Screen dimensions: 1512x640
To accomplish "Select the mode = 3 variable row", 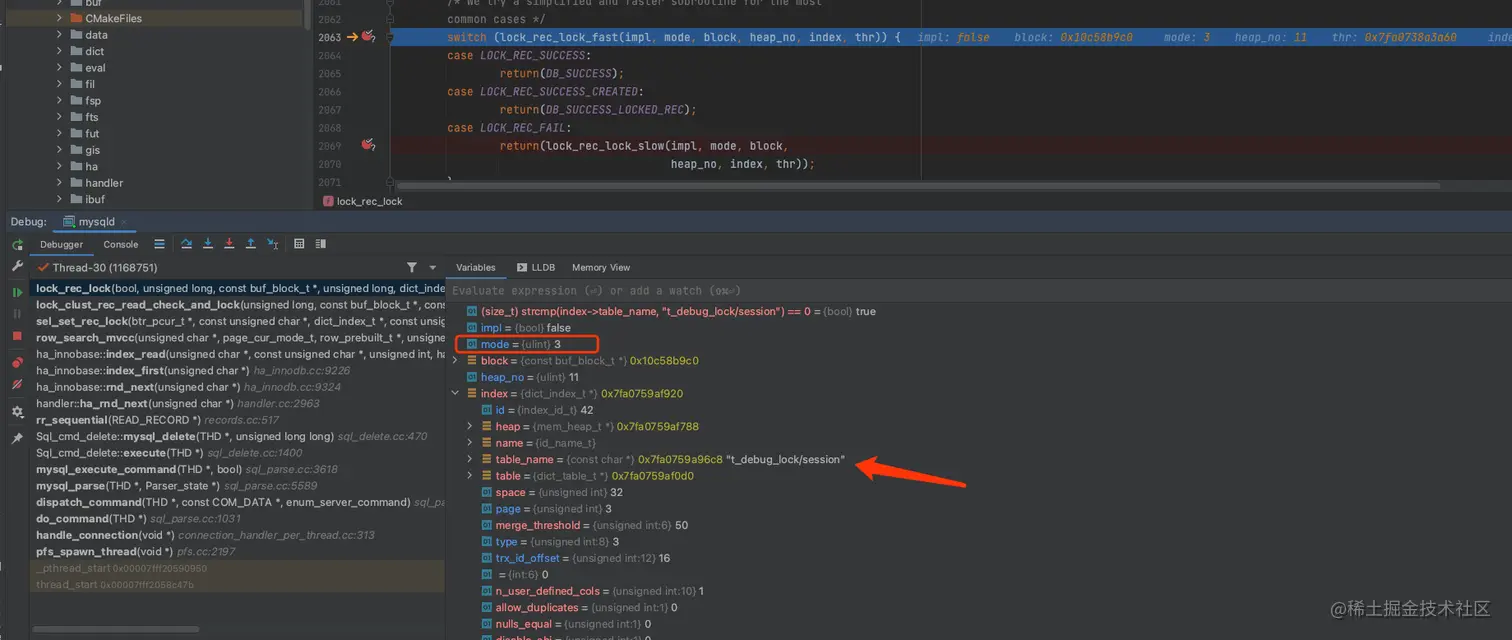I will coord(980,344).
